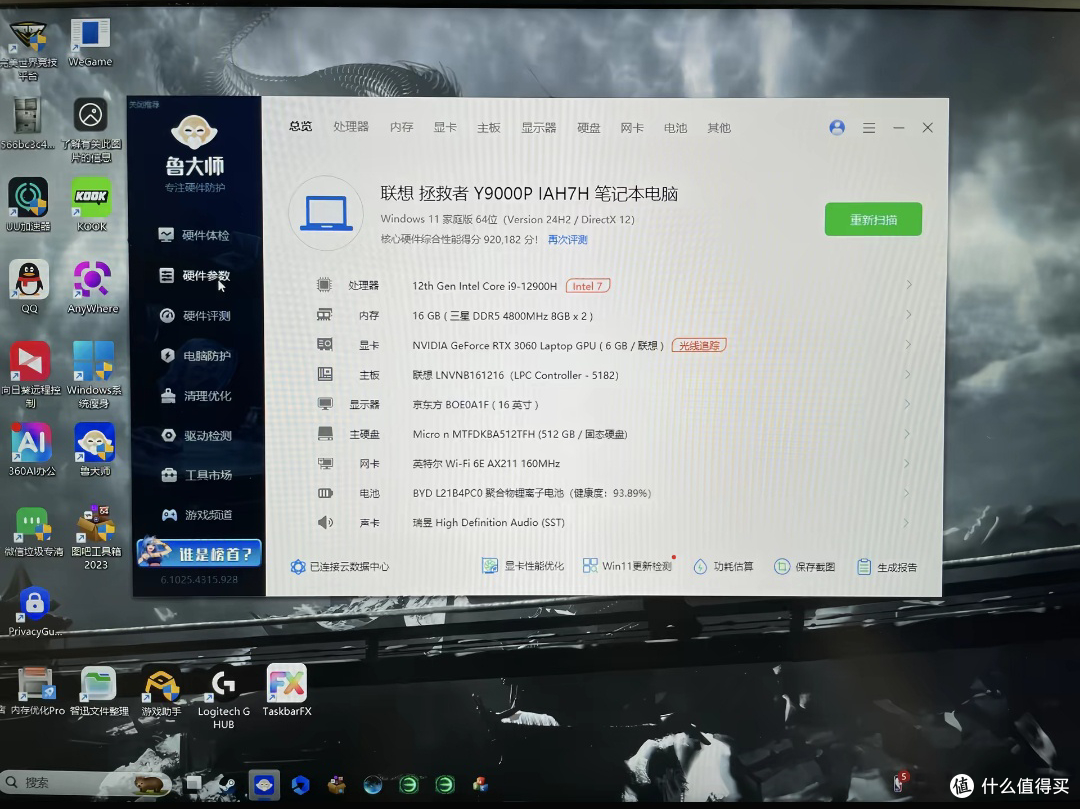This screenshot has width=1080, height=809.
Task: Expand the 主板 row chevron
Action: pyautogui.click(x=908, y=375)
